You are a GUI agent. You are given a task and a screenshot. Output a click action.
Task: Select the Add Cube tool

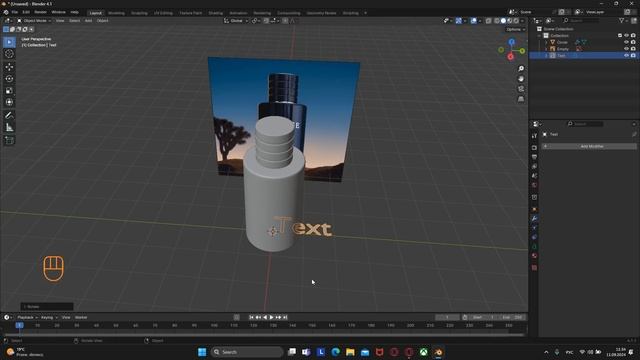click(9, 140)
